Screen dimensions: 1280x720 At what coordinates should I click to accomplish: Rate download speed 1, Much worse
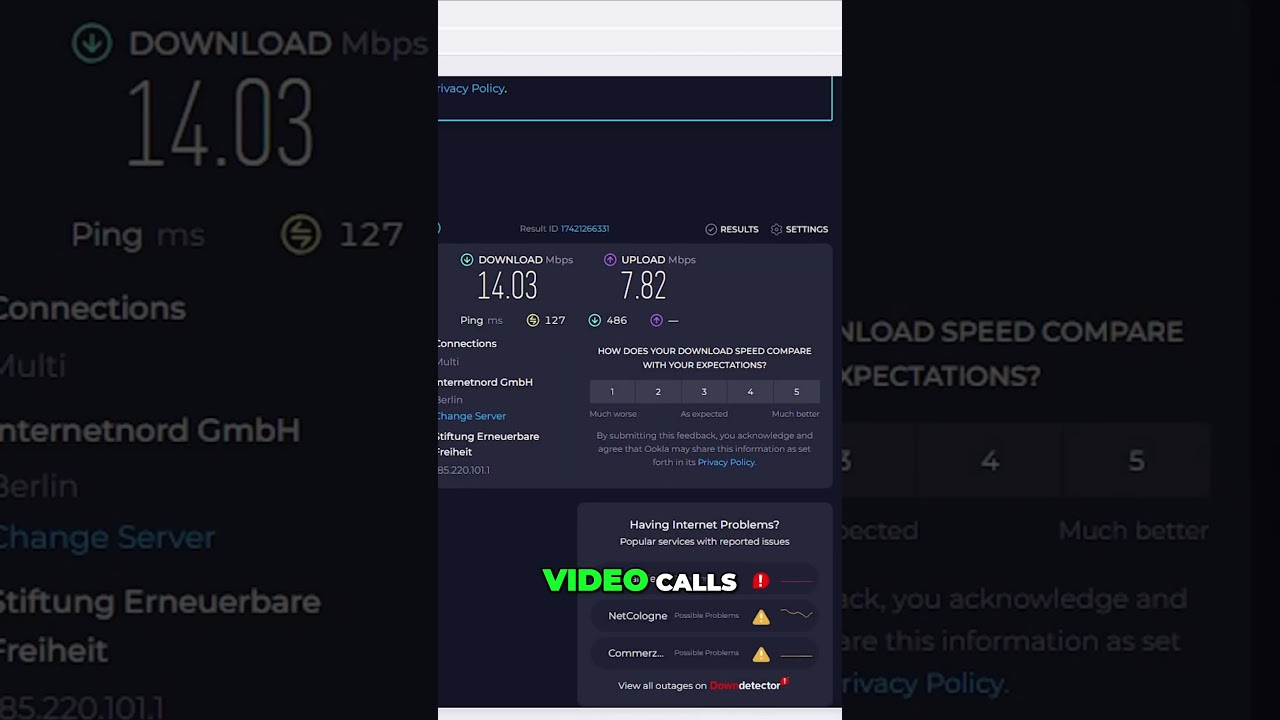point(612,392)
